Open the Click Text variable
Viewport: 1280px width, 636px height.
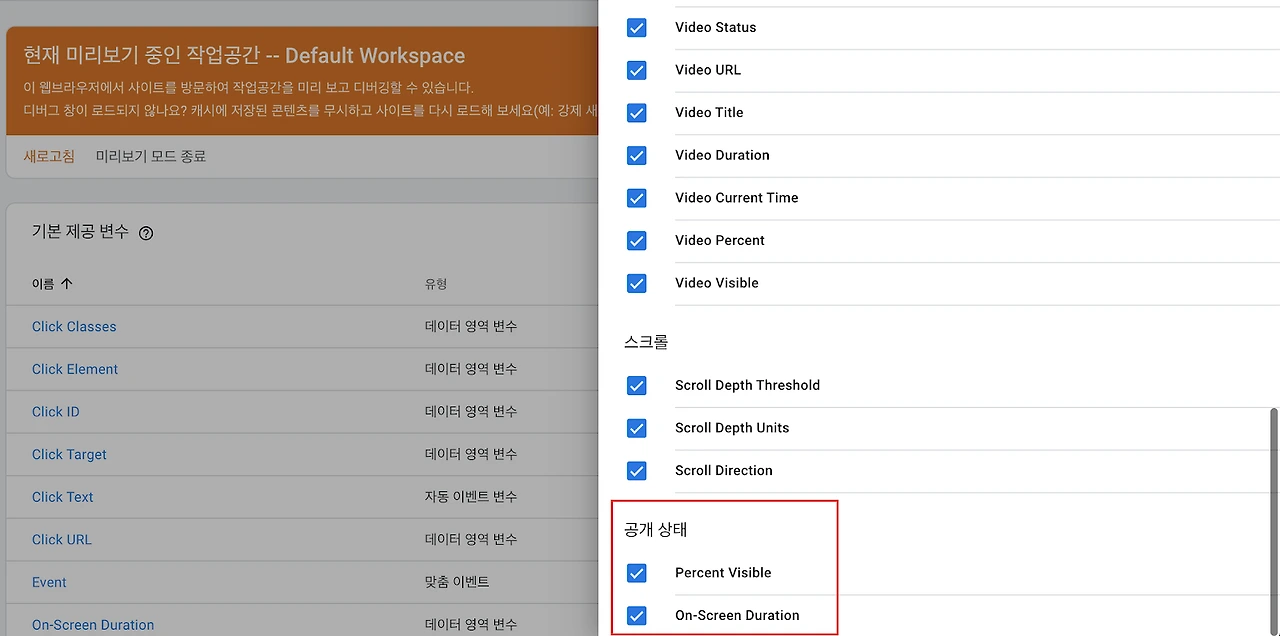(x=63, y=497)
